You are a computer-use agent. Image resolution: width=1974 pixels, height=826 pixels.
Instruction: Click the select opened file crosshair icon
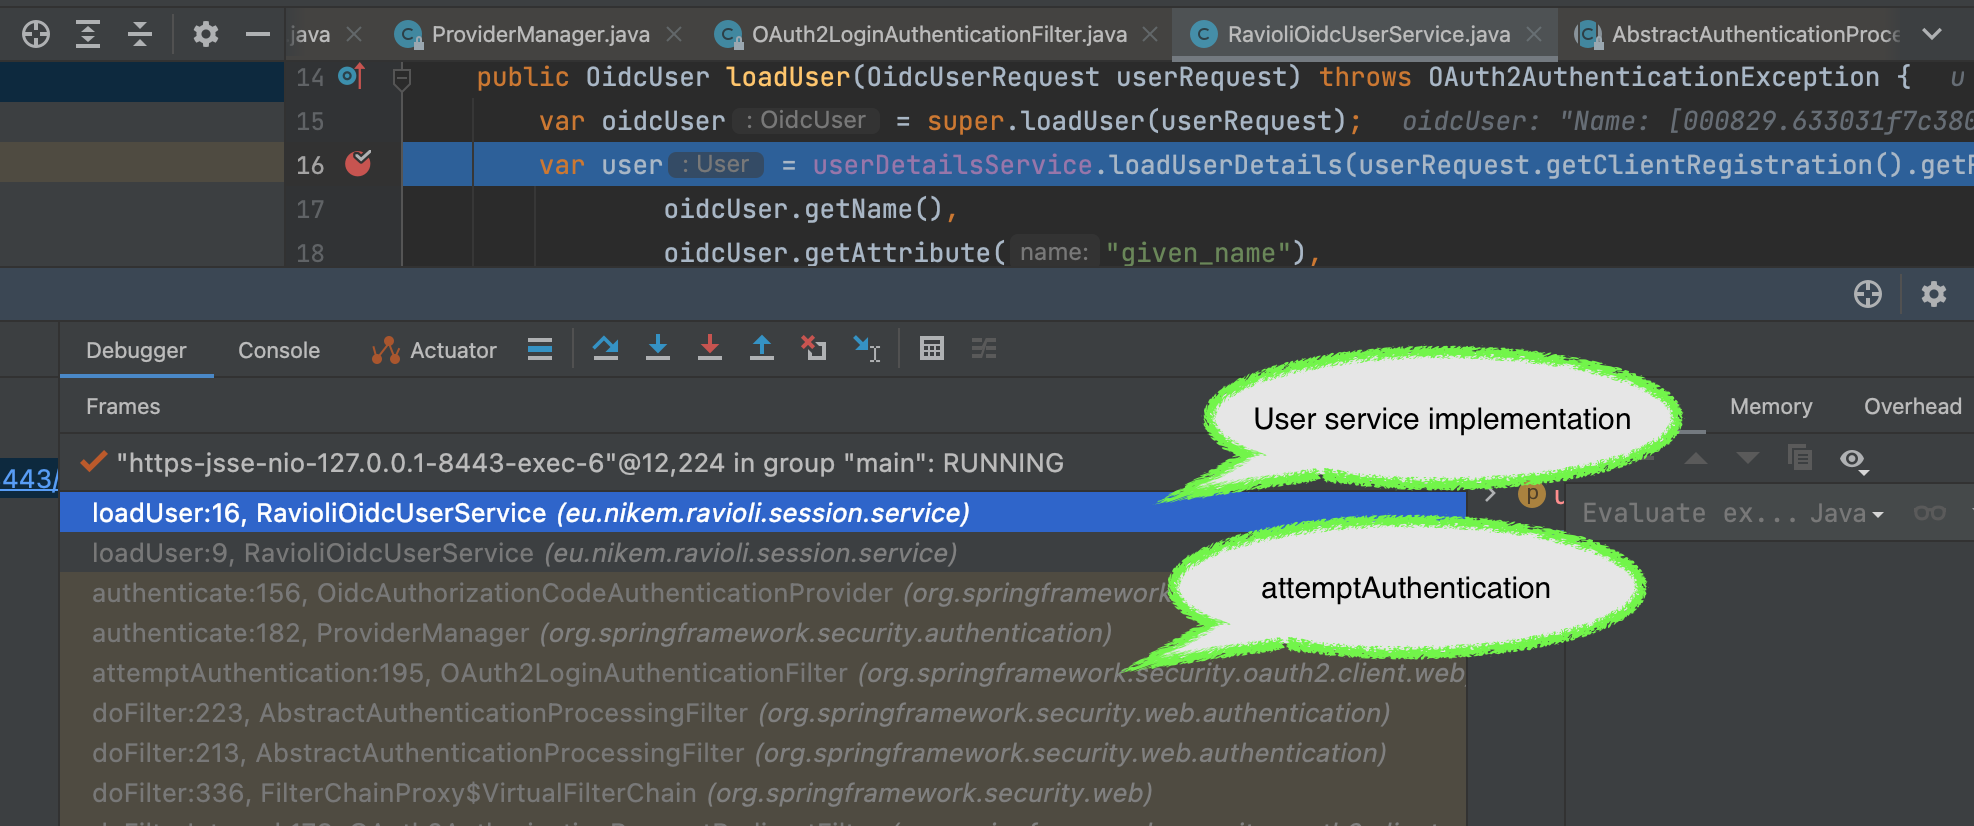tap(36, 34)
